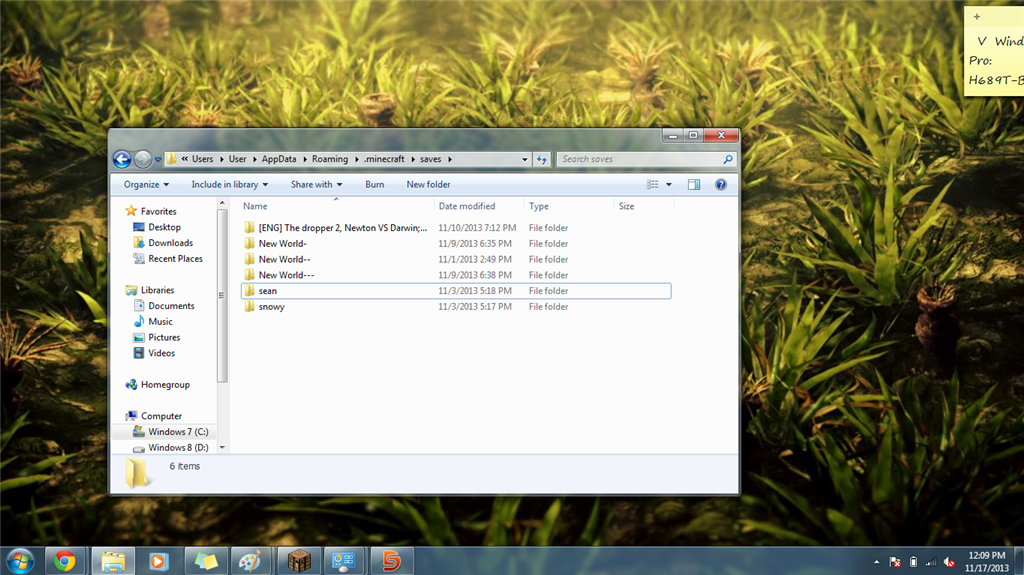Open Explorer Help icon
The height and width of the screenshot is (575, 1024).
(720, 184)
